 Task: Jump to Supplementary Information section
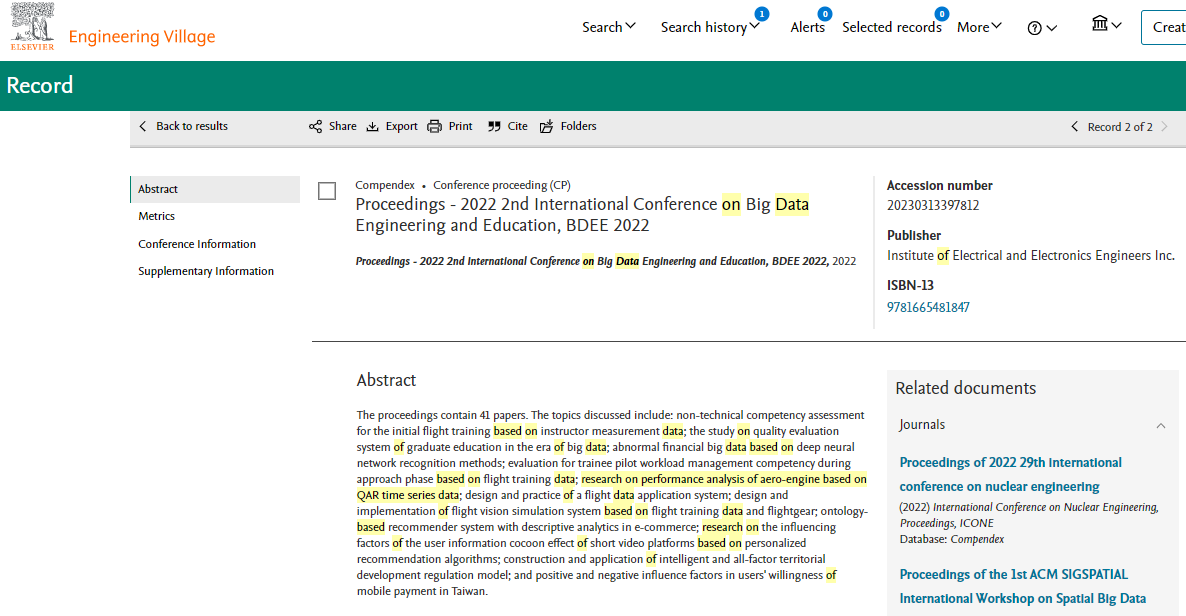[x=206, y=271]
